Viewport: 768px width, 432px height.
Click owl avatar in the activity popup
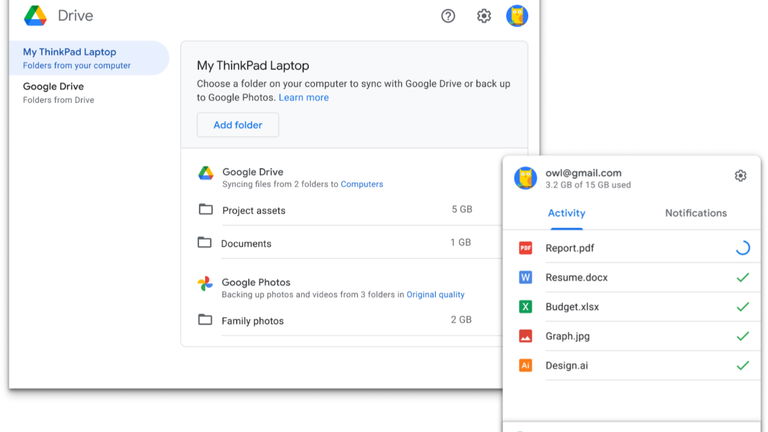point(525,178)
